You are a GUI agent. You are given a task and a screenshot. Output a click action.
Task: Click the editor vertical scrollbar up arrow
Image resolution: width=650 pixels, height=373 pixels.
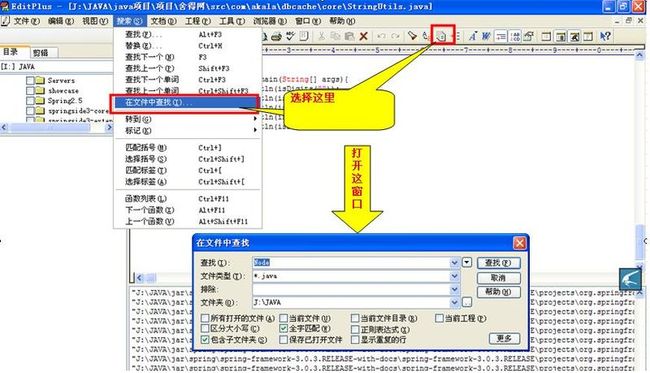640,55
